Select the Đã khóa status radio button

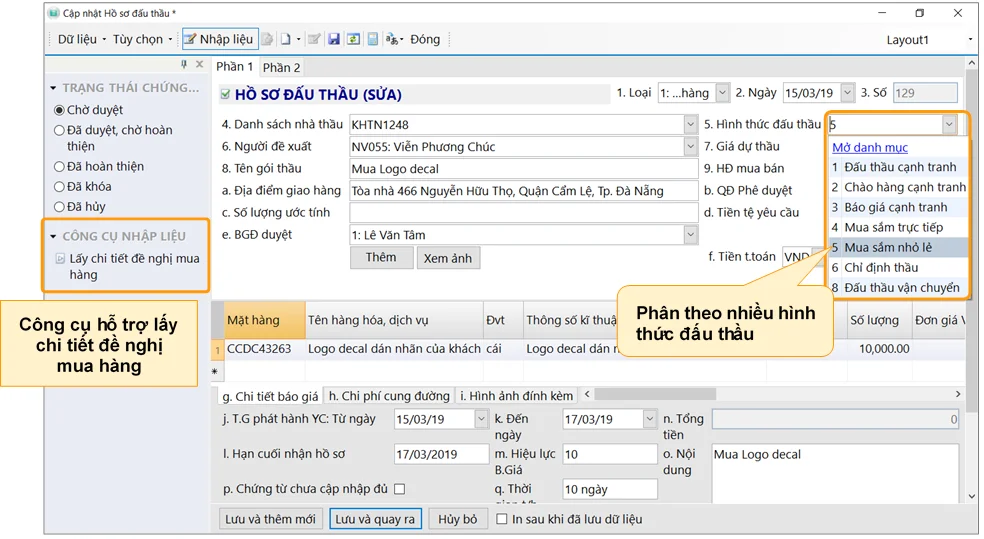(59, 187)
